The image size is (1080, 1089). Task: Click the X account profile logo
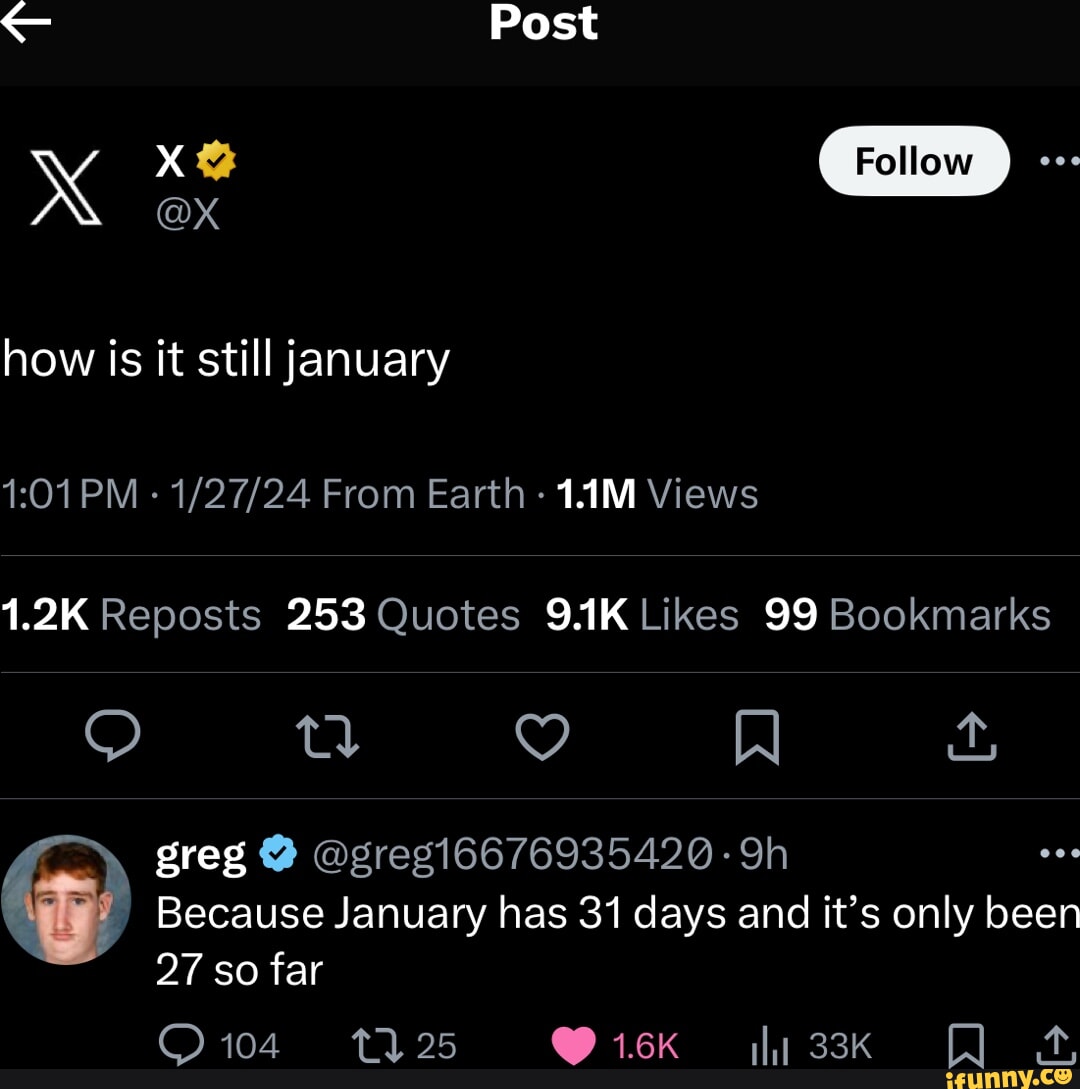(x=66, y=187)
